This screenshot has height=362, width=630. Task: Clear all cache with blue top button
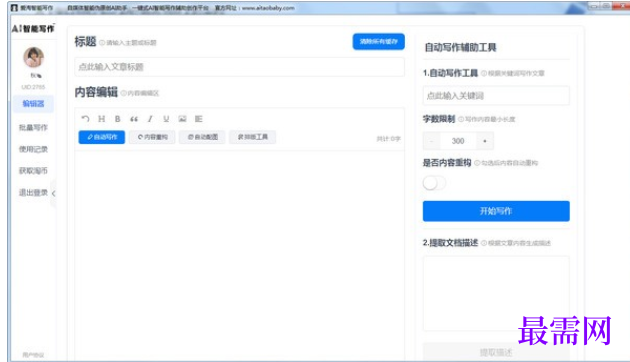378,41
